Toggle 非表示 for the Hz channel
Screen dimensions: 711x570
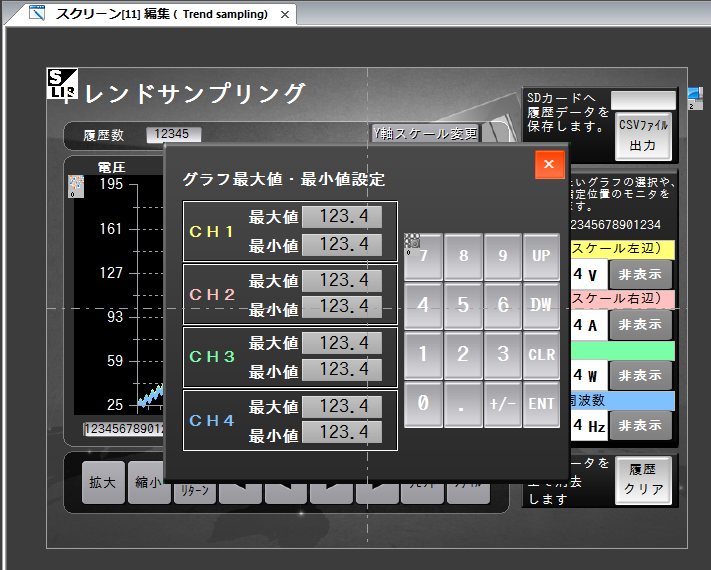coord(640,426)
